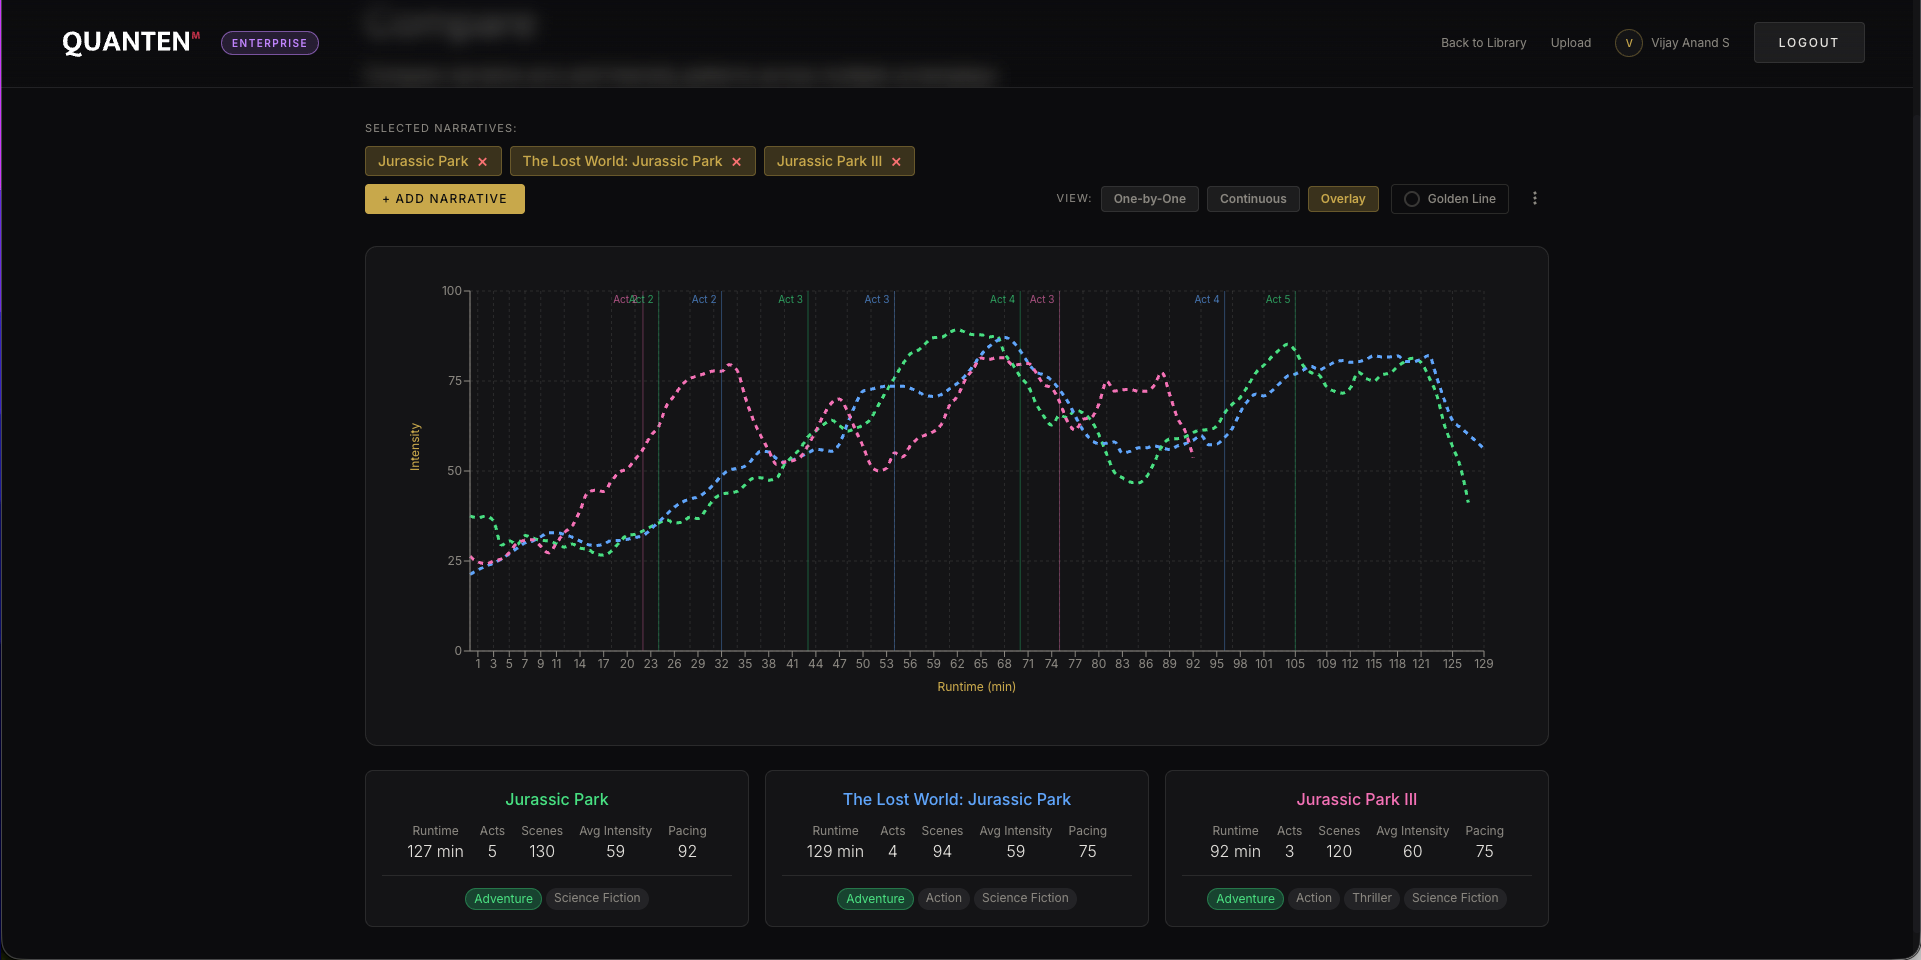This screenshot has width=1921, height=960.
Task: Select the Overlay view
Action: (x=1342, y=199)
